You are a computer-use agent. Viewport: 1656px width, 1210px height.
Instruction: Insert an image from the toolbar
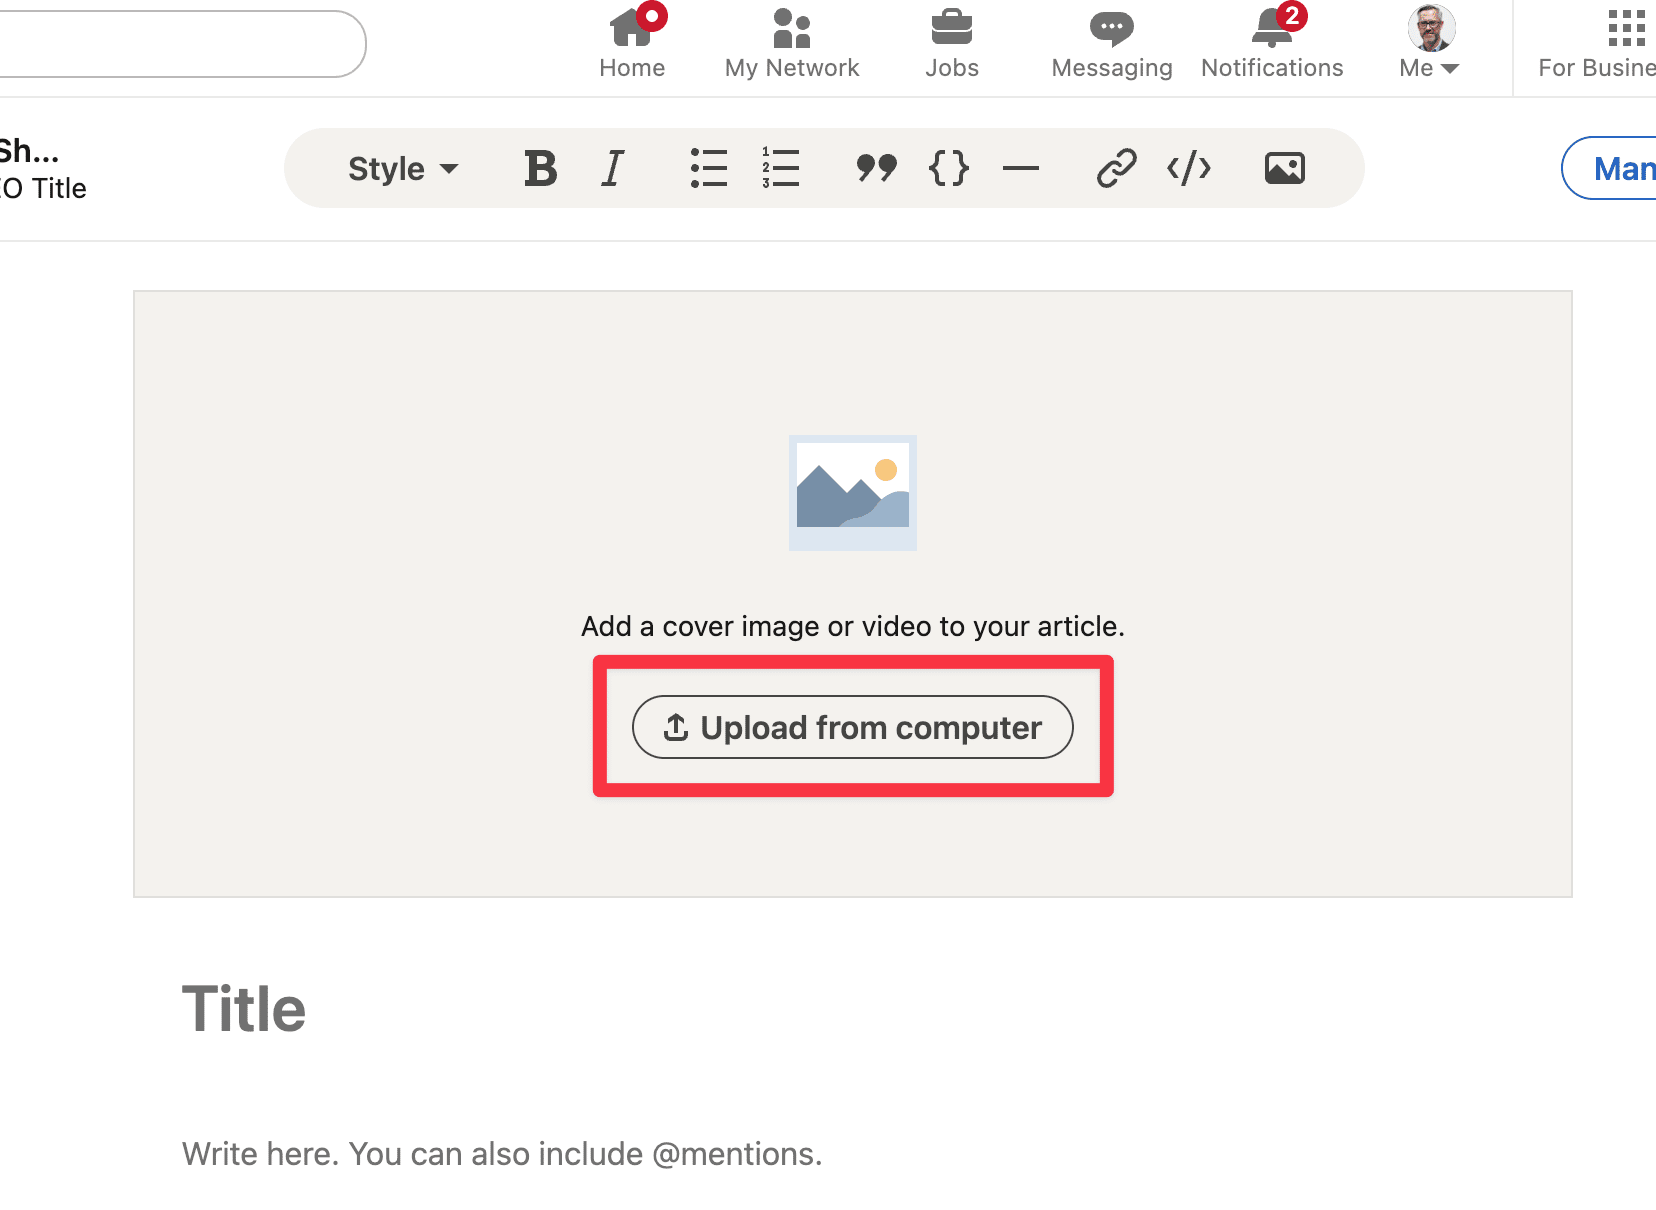point(1284,168)
